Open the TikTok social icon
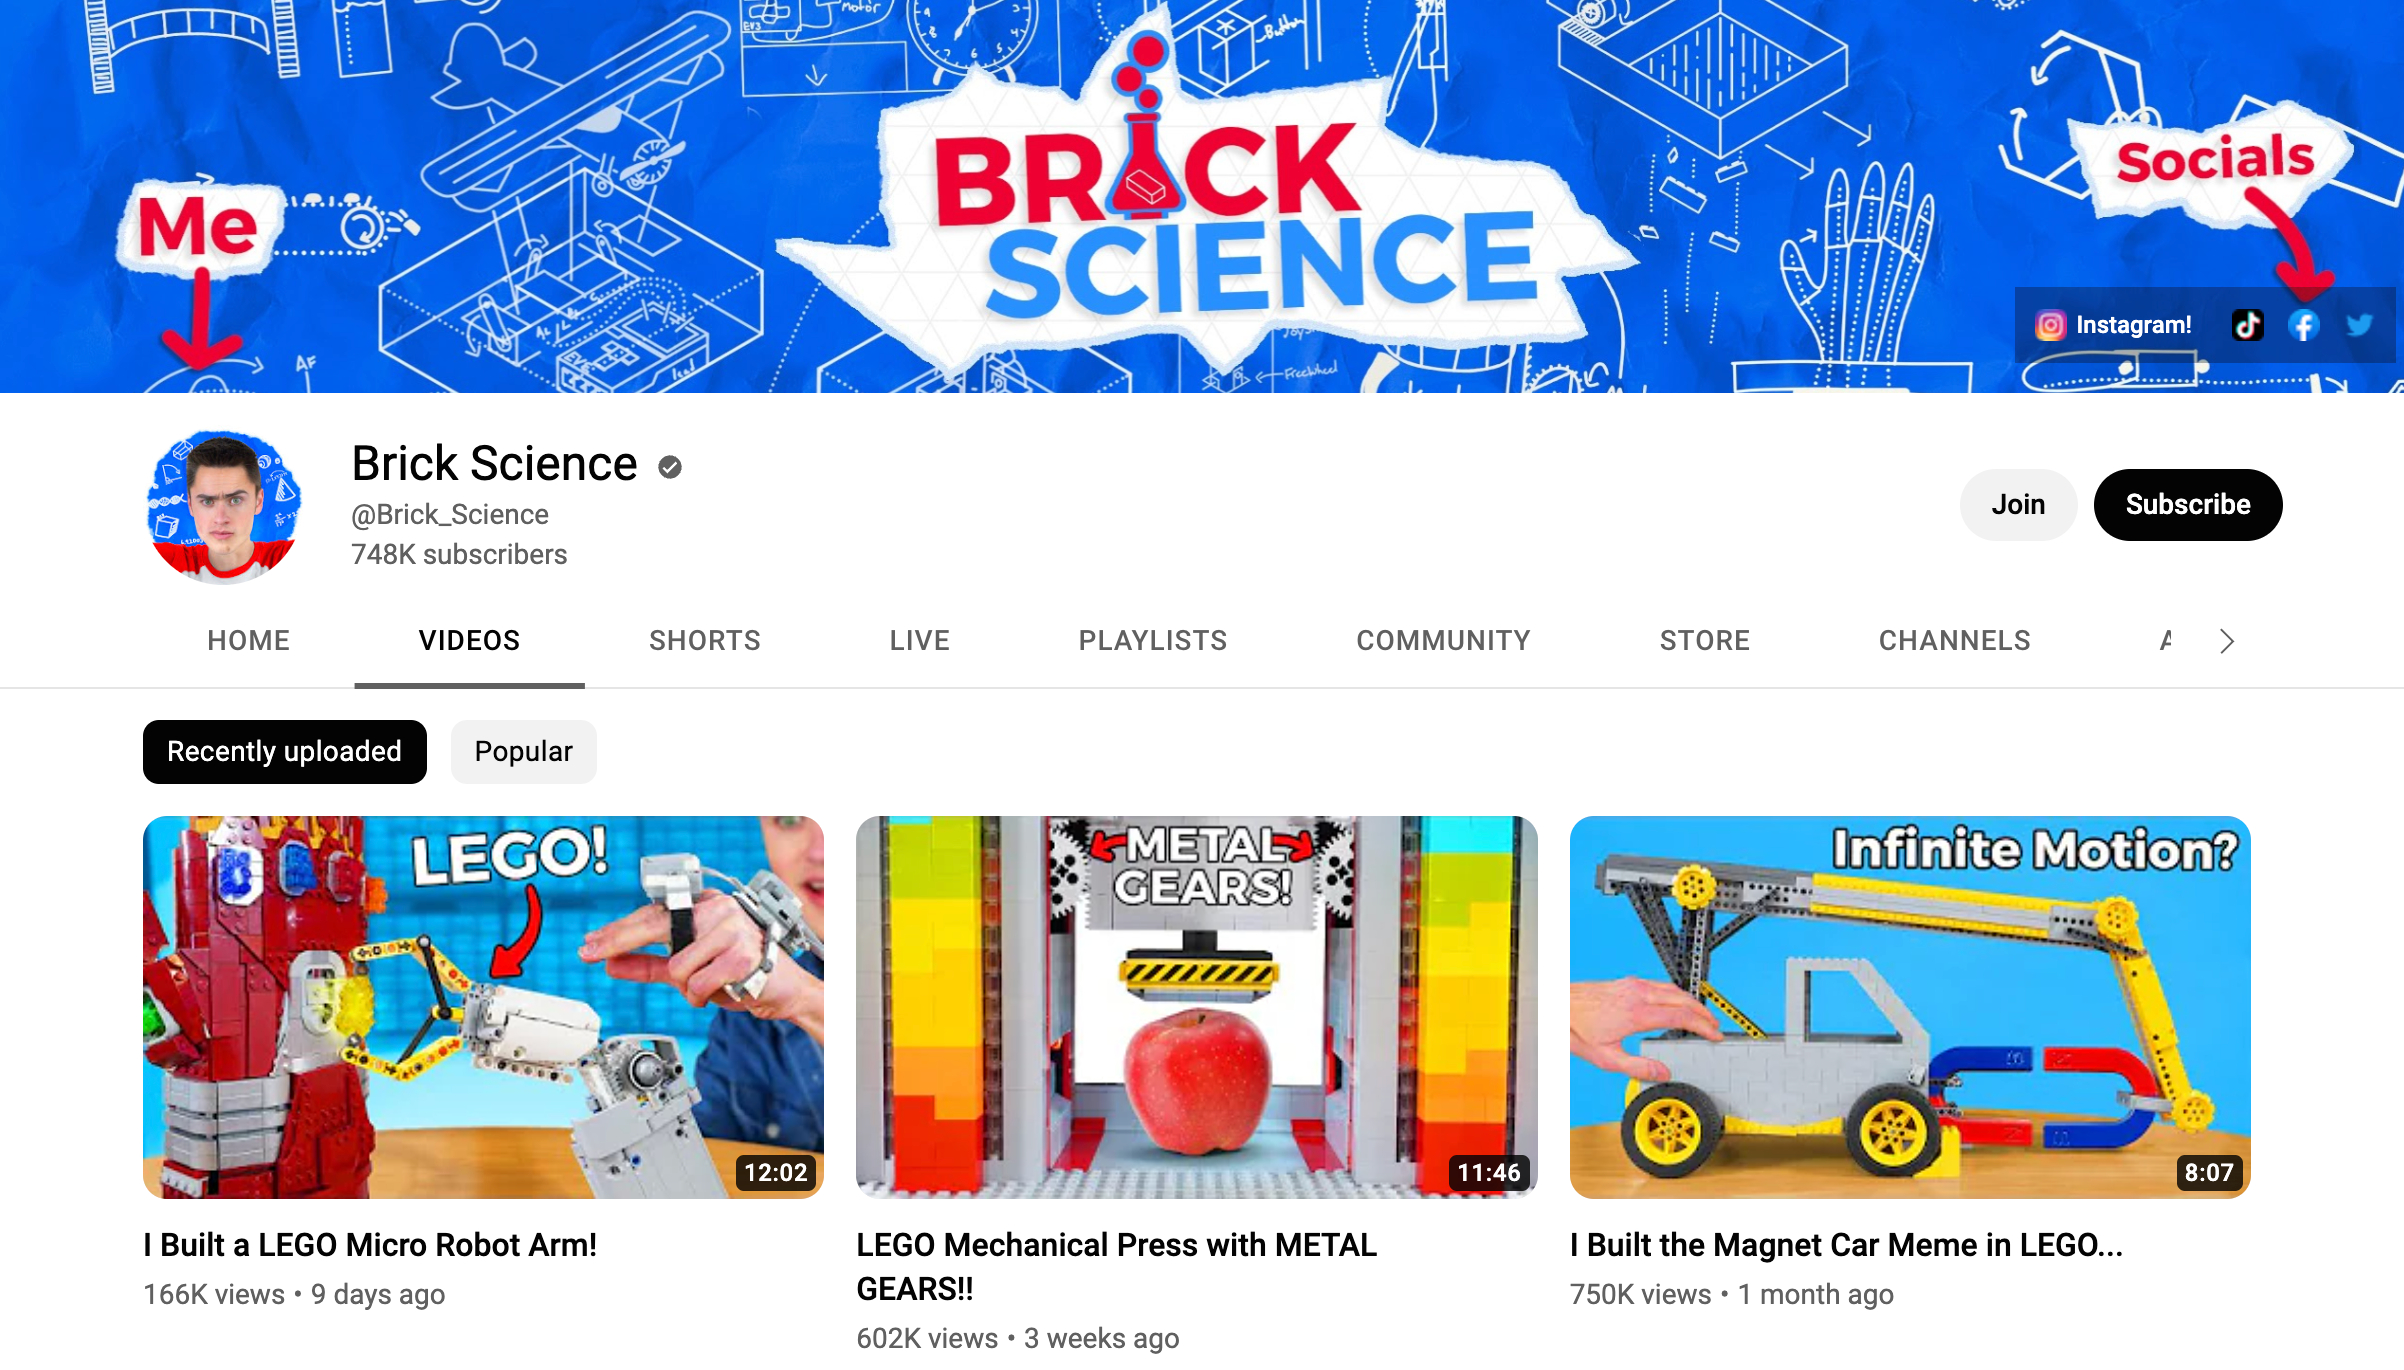This screenshot has width=2404, height=1370. pyautogui.click(x=2247, y=325)
